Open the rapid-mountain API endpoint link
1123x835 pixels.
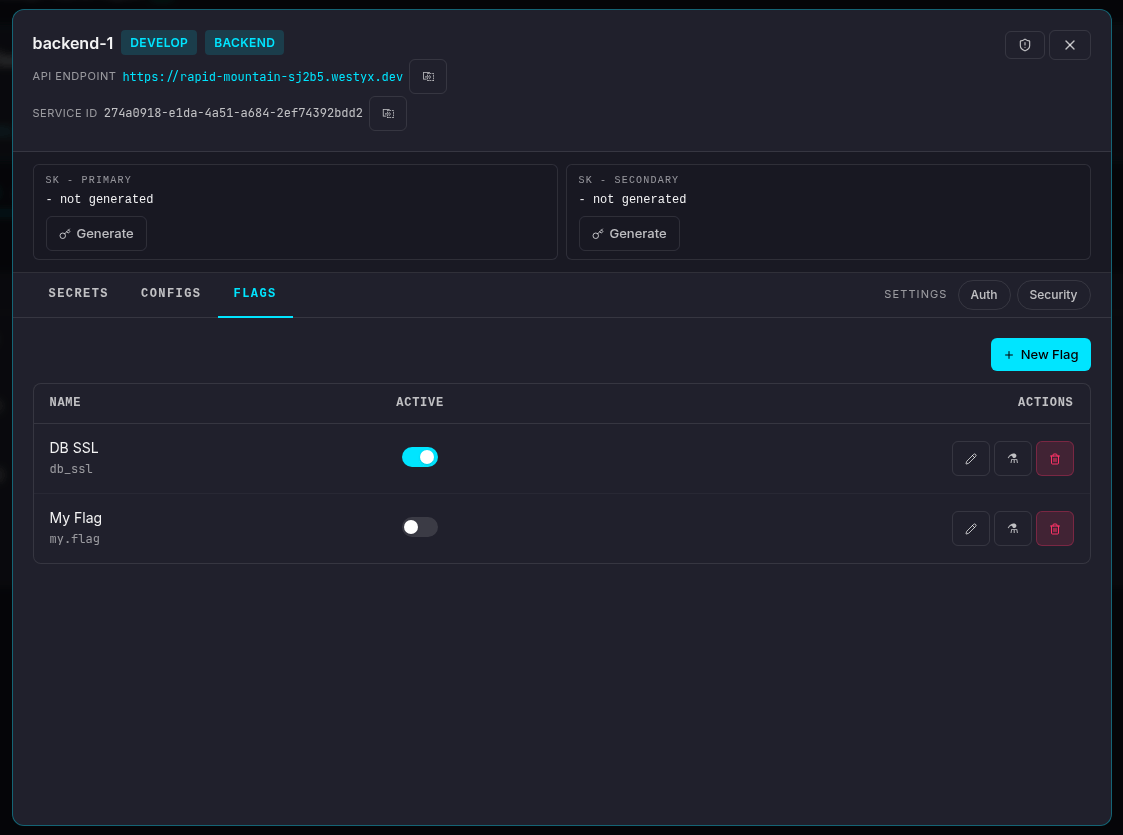click(263, 77)
